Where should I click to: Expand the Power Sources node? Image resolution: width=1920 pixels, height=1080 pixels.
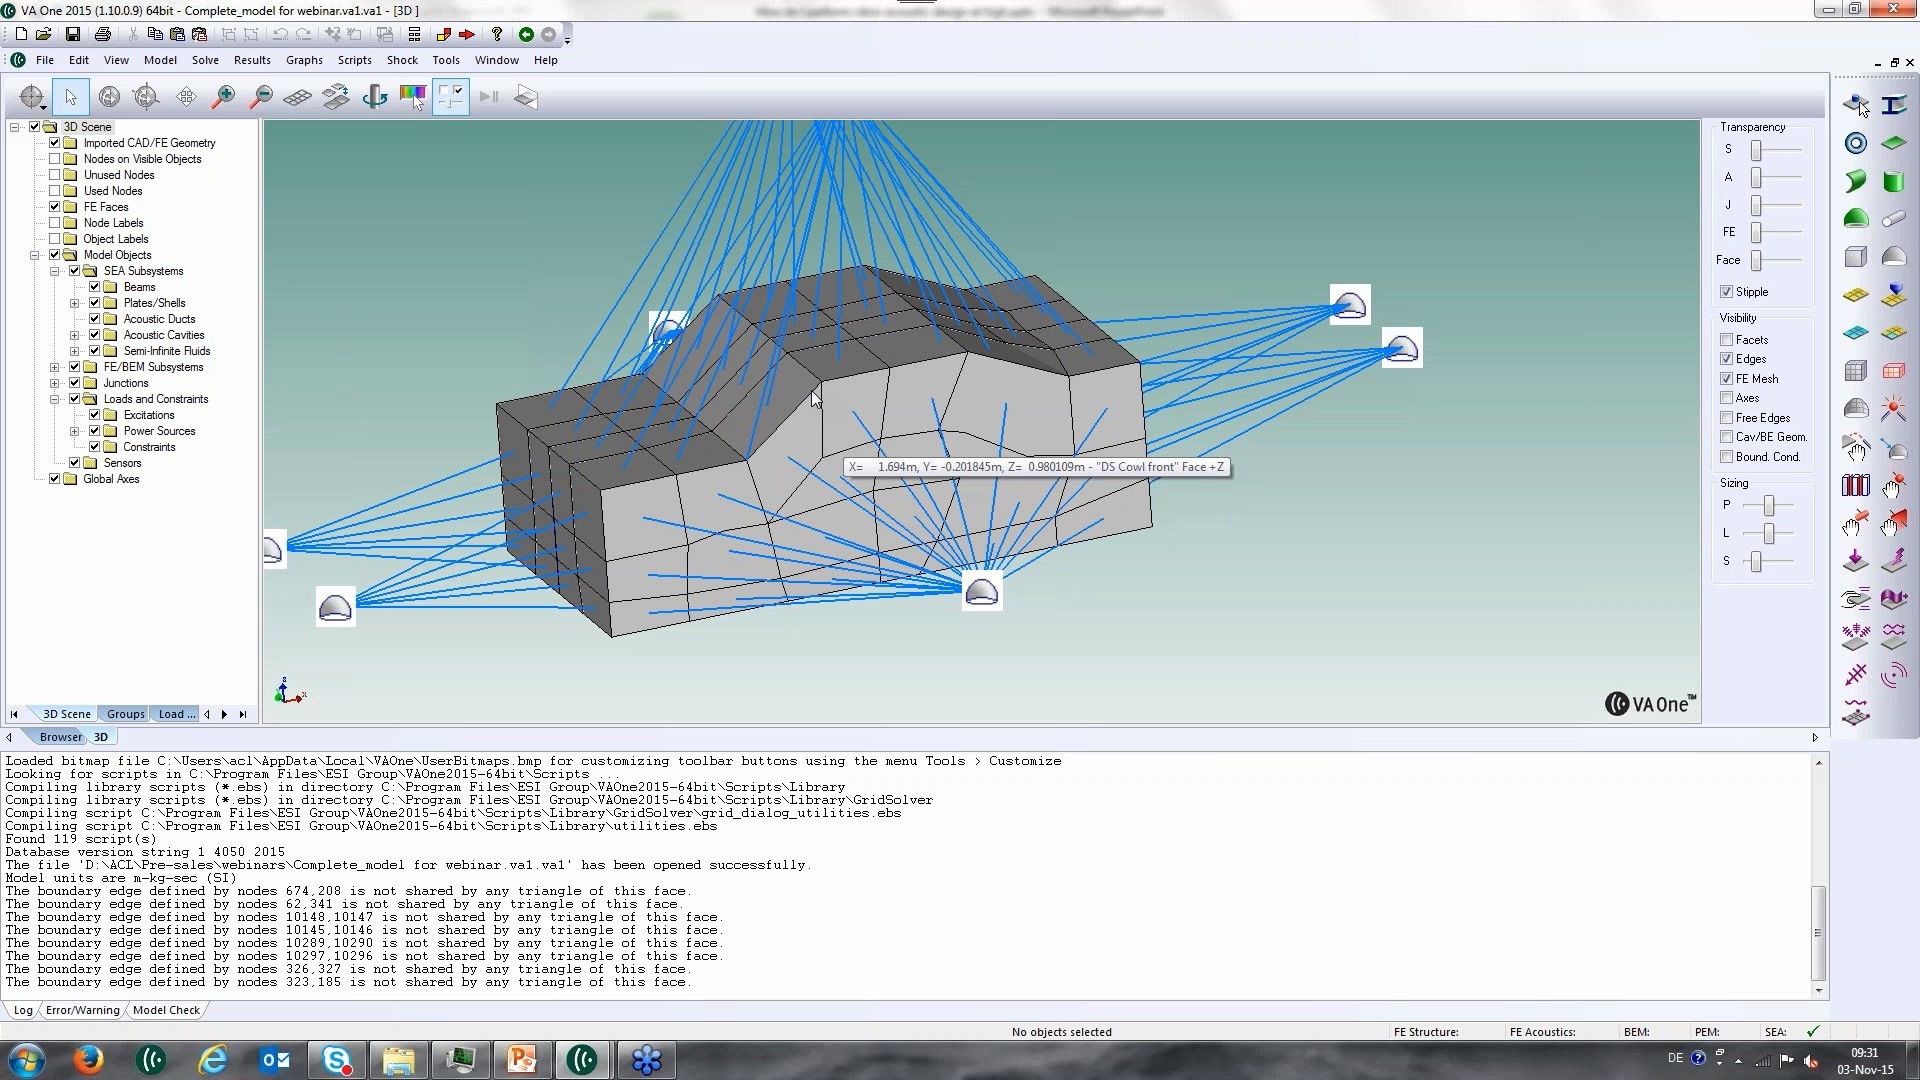(75, 431)
